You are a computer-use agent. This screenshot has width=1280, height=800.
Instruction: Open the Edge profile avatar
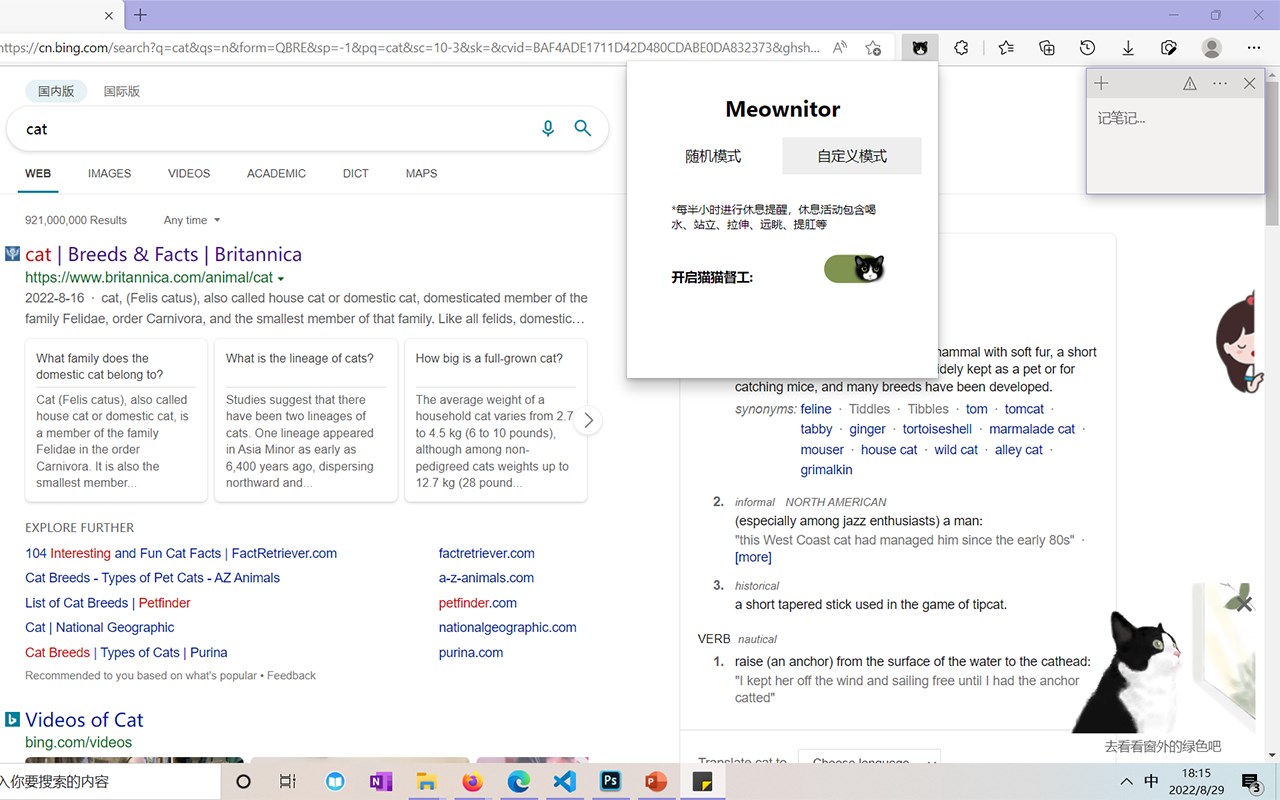click(x=1212, y=48)
